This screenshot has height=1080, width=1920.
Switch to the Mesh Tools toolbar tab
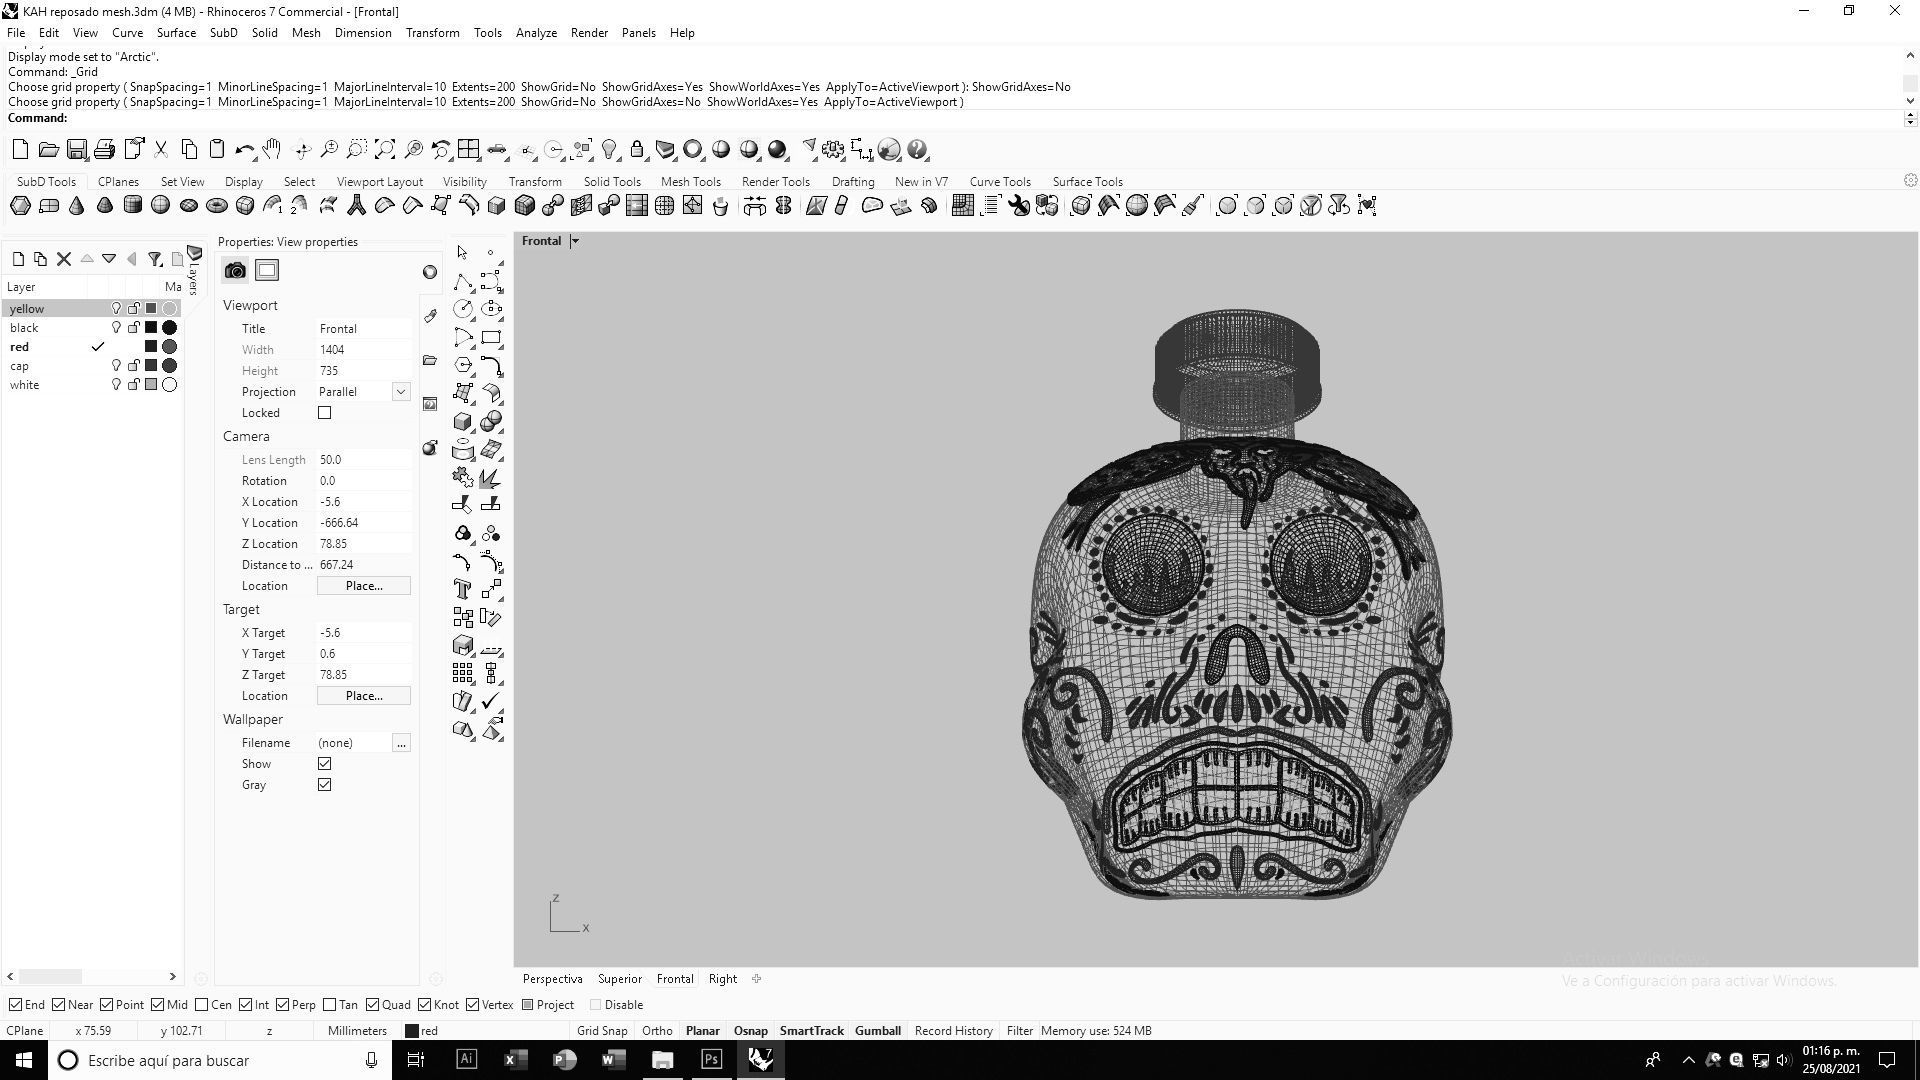[690, 182]
